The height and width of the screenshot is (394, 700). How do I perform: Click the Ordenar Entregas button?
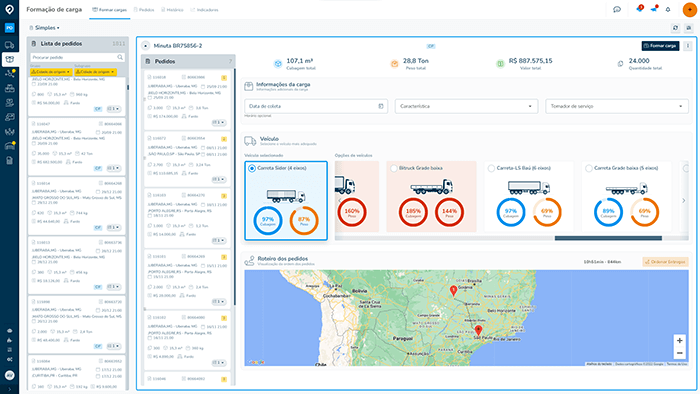click(665, 262)
